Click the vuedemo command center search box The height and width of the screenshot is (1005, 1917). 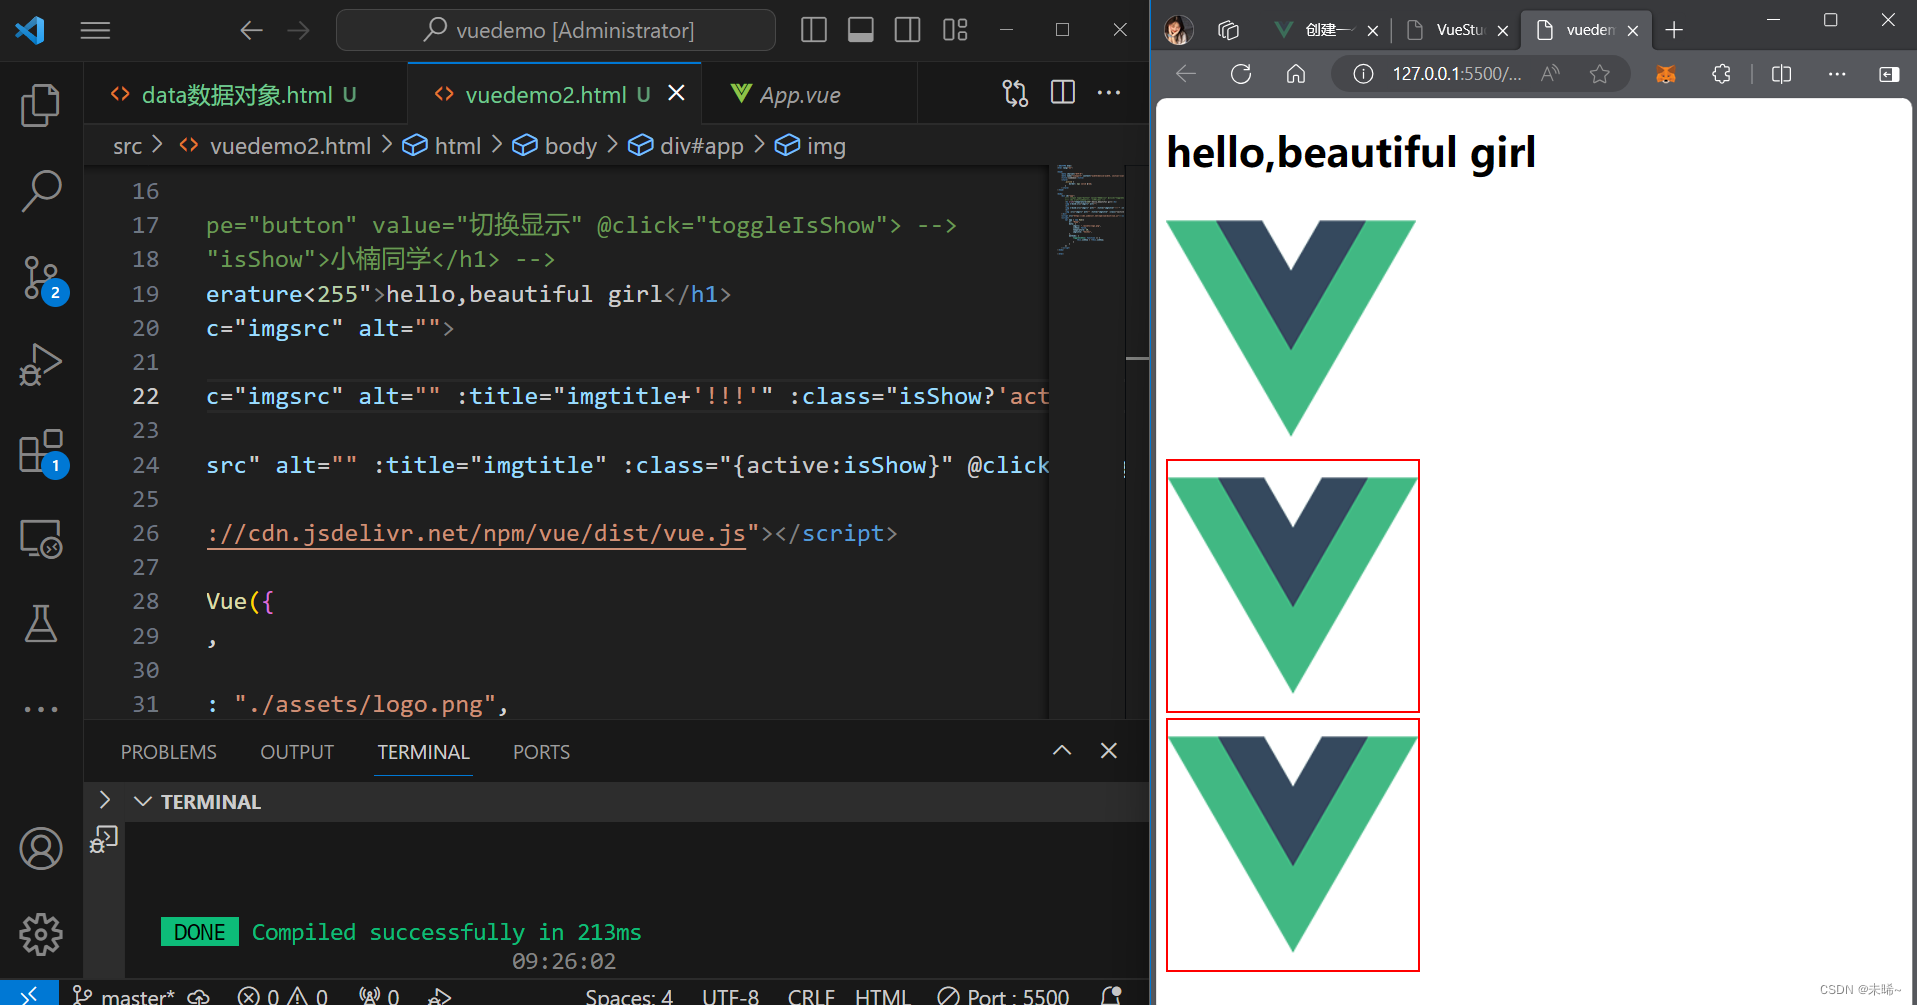(x=556, y=30)
